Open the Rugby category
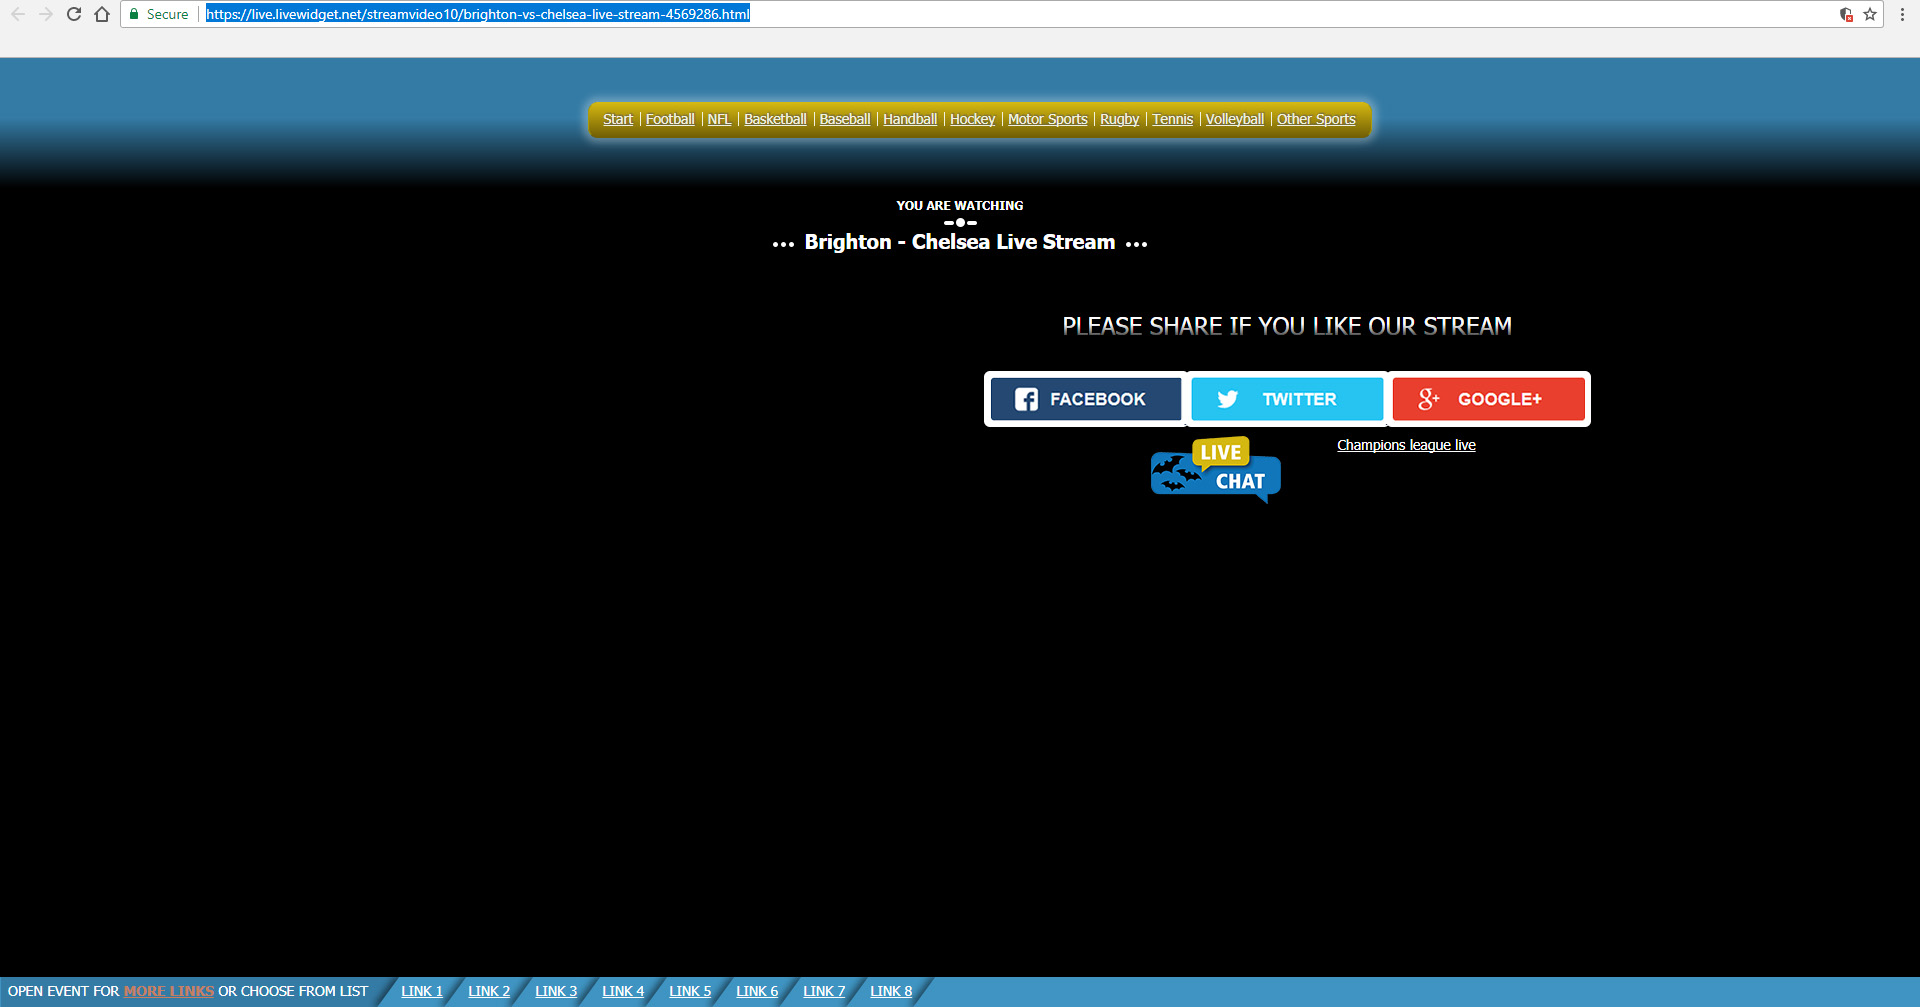The height and width of the screenshot is (1007, 1920). (1119, 119)
